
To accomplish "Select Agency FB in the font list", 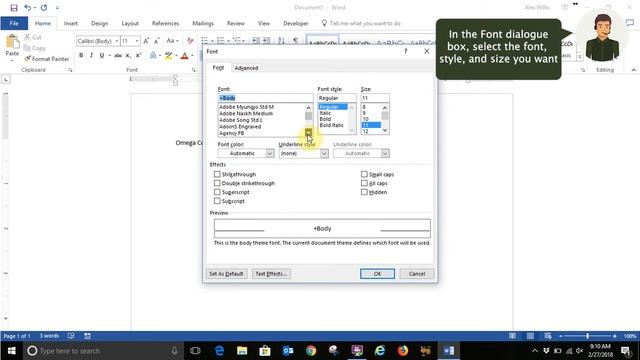I will [x=231, y=133].
